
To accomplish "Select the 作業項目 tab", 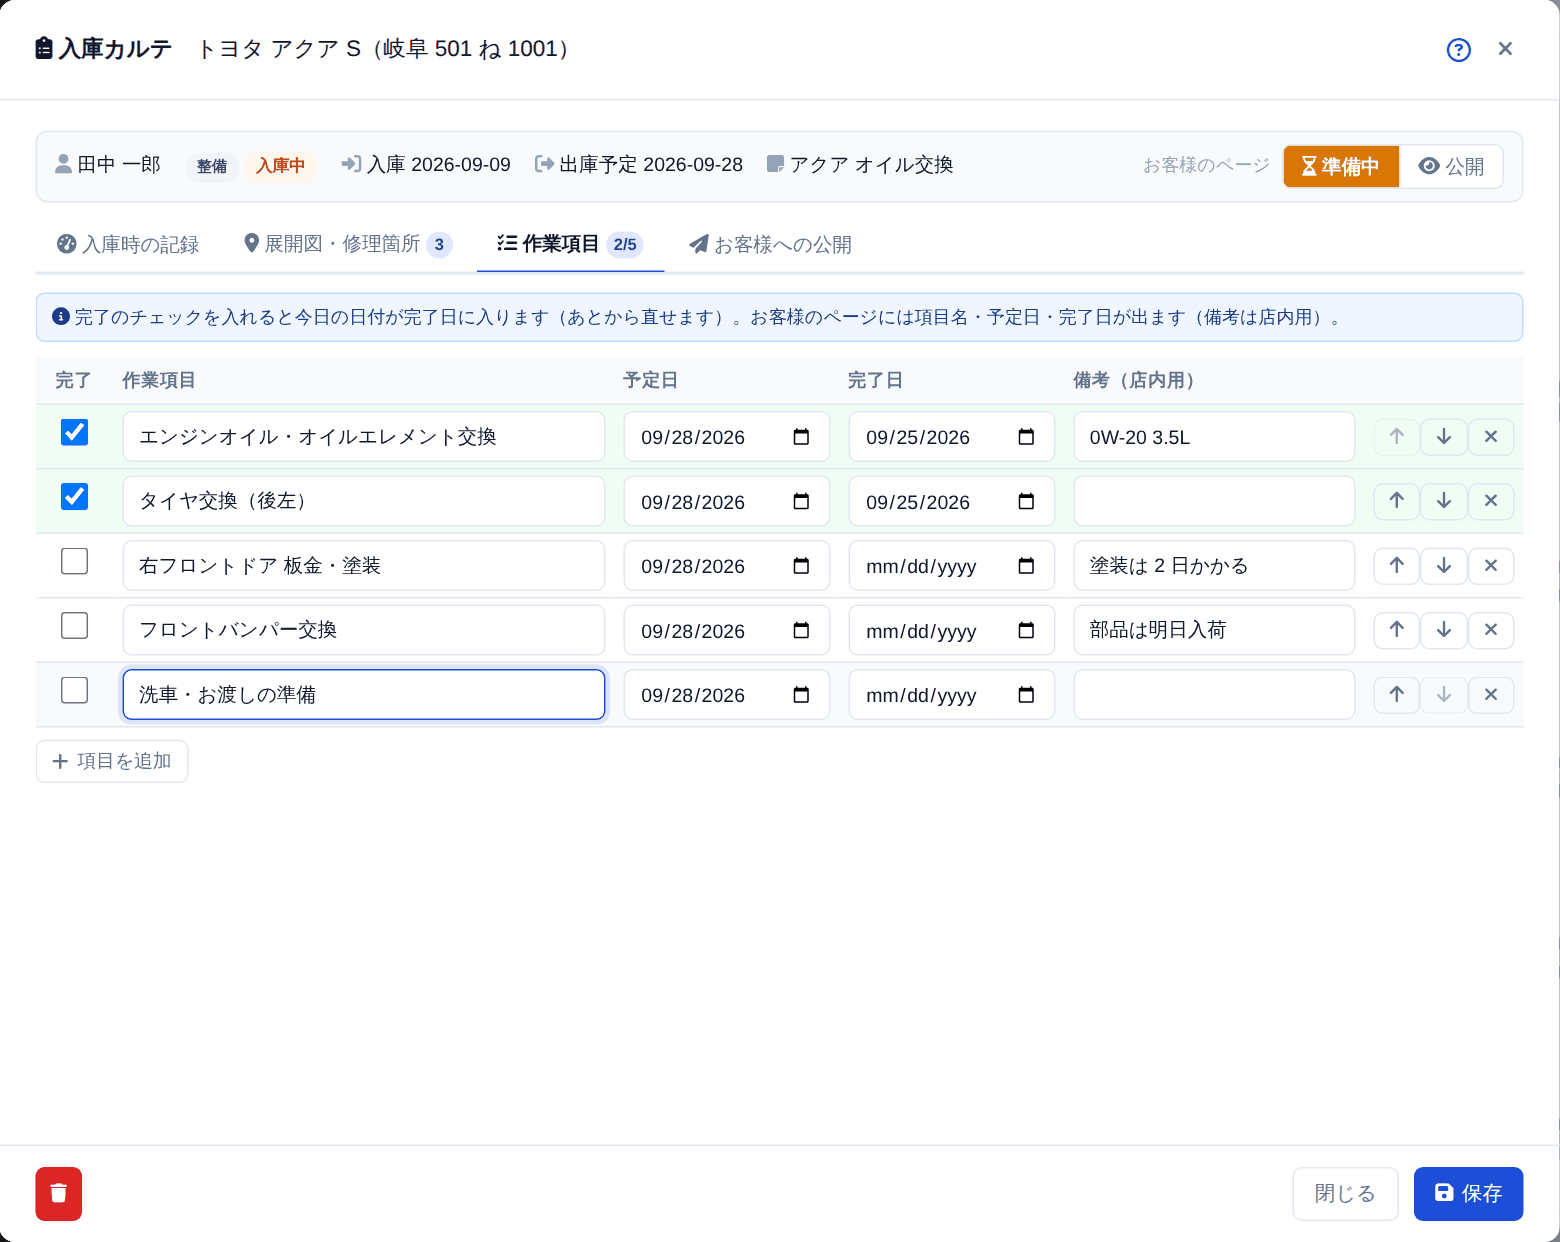I will pos(570,244).
